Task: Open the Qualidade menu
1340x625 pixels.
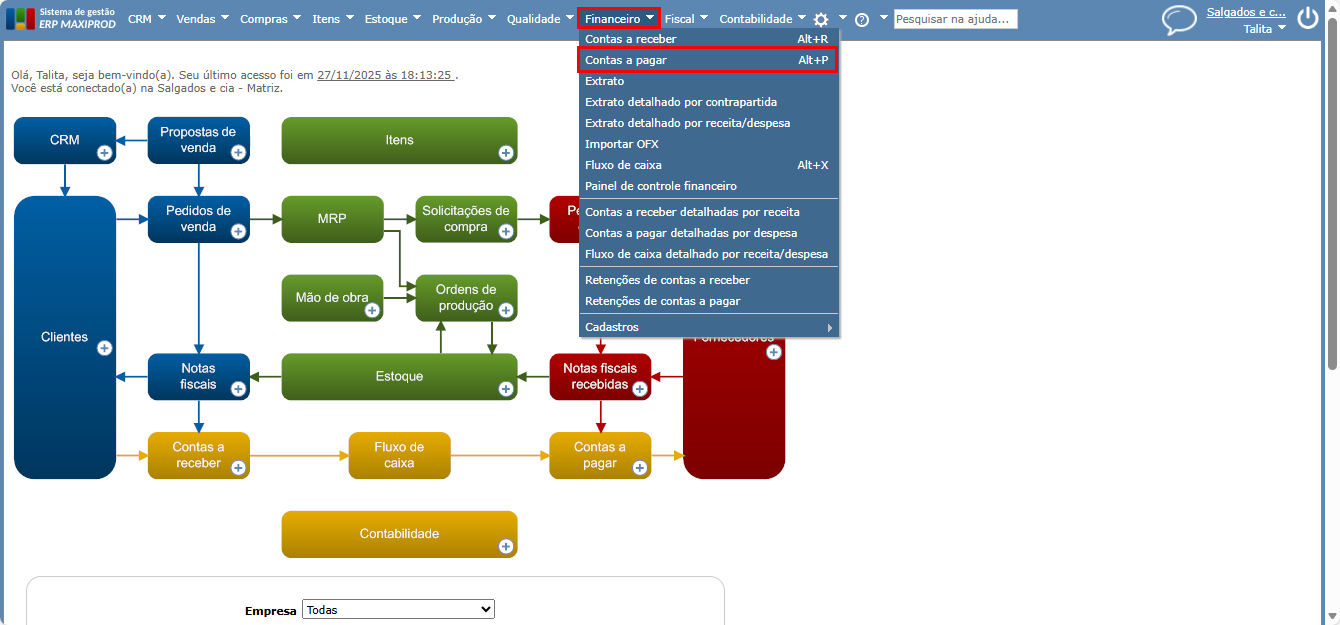Action: click(x=540, y=18)
